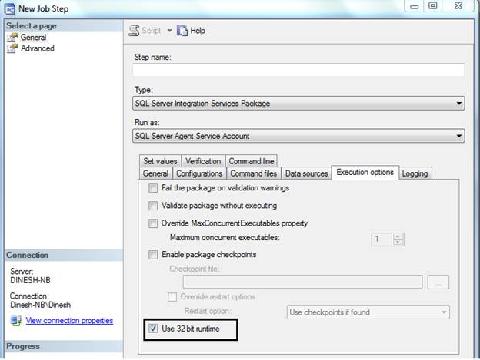Click the connection Dinesh-NB\Dinesh text
480x360 pixels.
(x=40, y=305)
